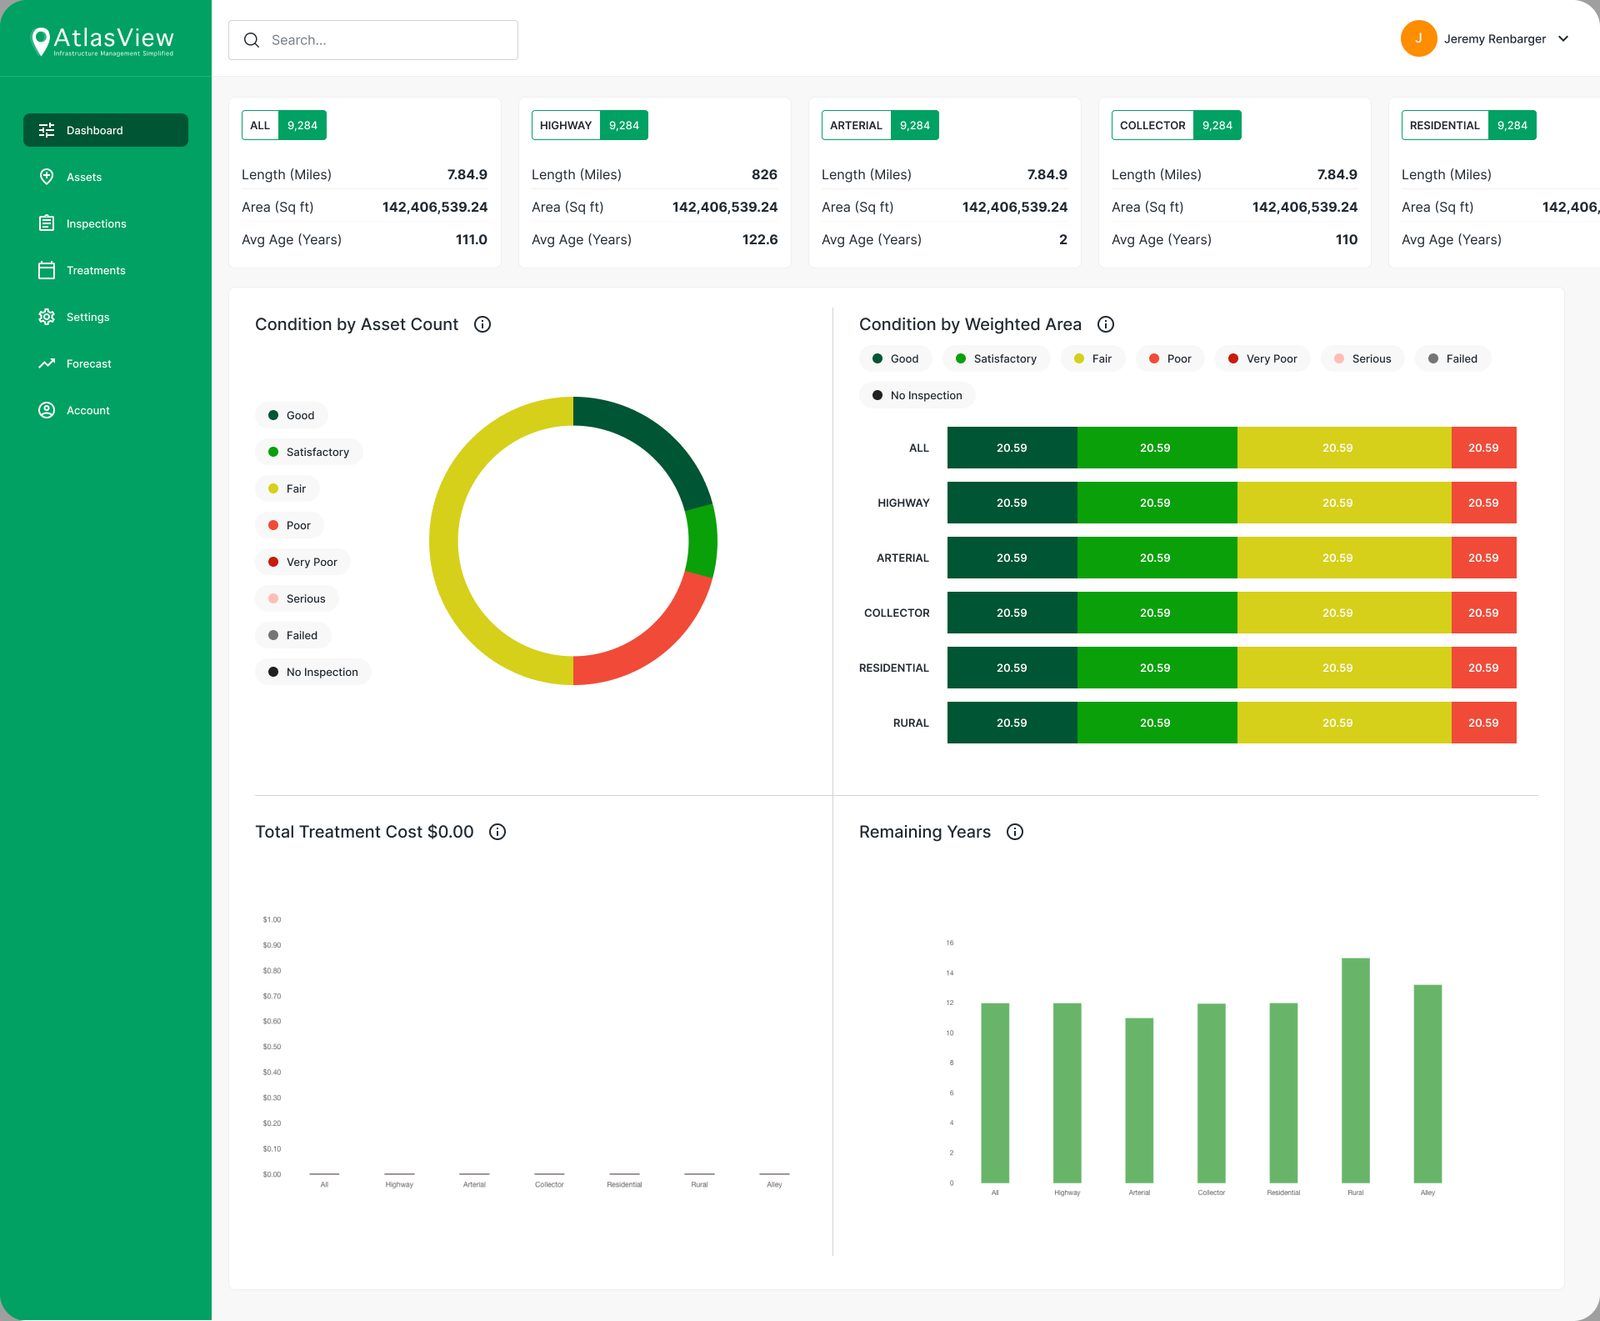The height and width of the screenshot is (1321, 1600).
Task: Select the RESIDENTIAL 9,284 category badge
Action: coord(1469,125)
